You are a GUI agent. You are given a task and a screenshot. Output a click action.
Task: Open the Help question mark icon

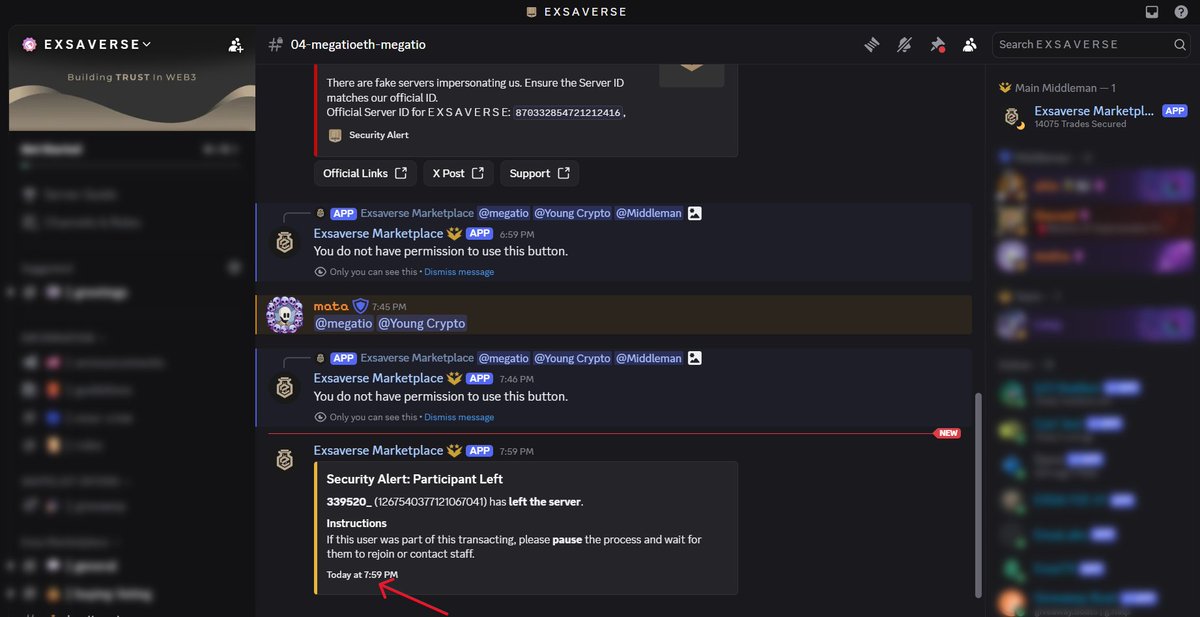1181,12
